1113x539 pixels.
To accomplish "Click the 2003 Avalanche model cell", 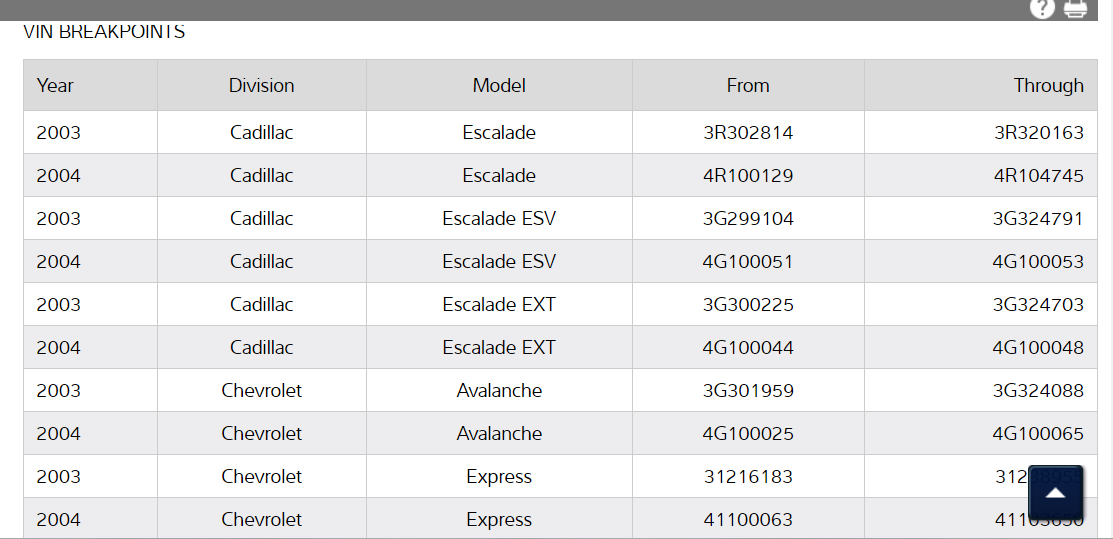I will [x=499, y=390].
